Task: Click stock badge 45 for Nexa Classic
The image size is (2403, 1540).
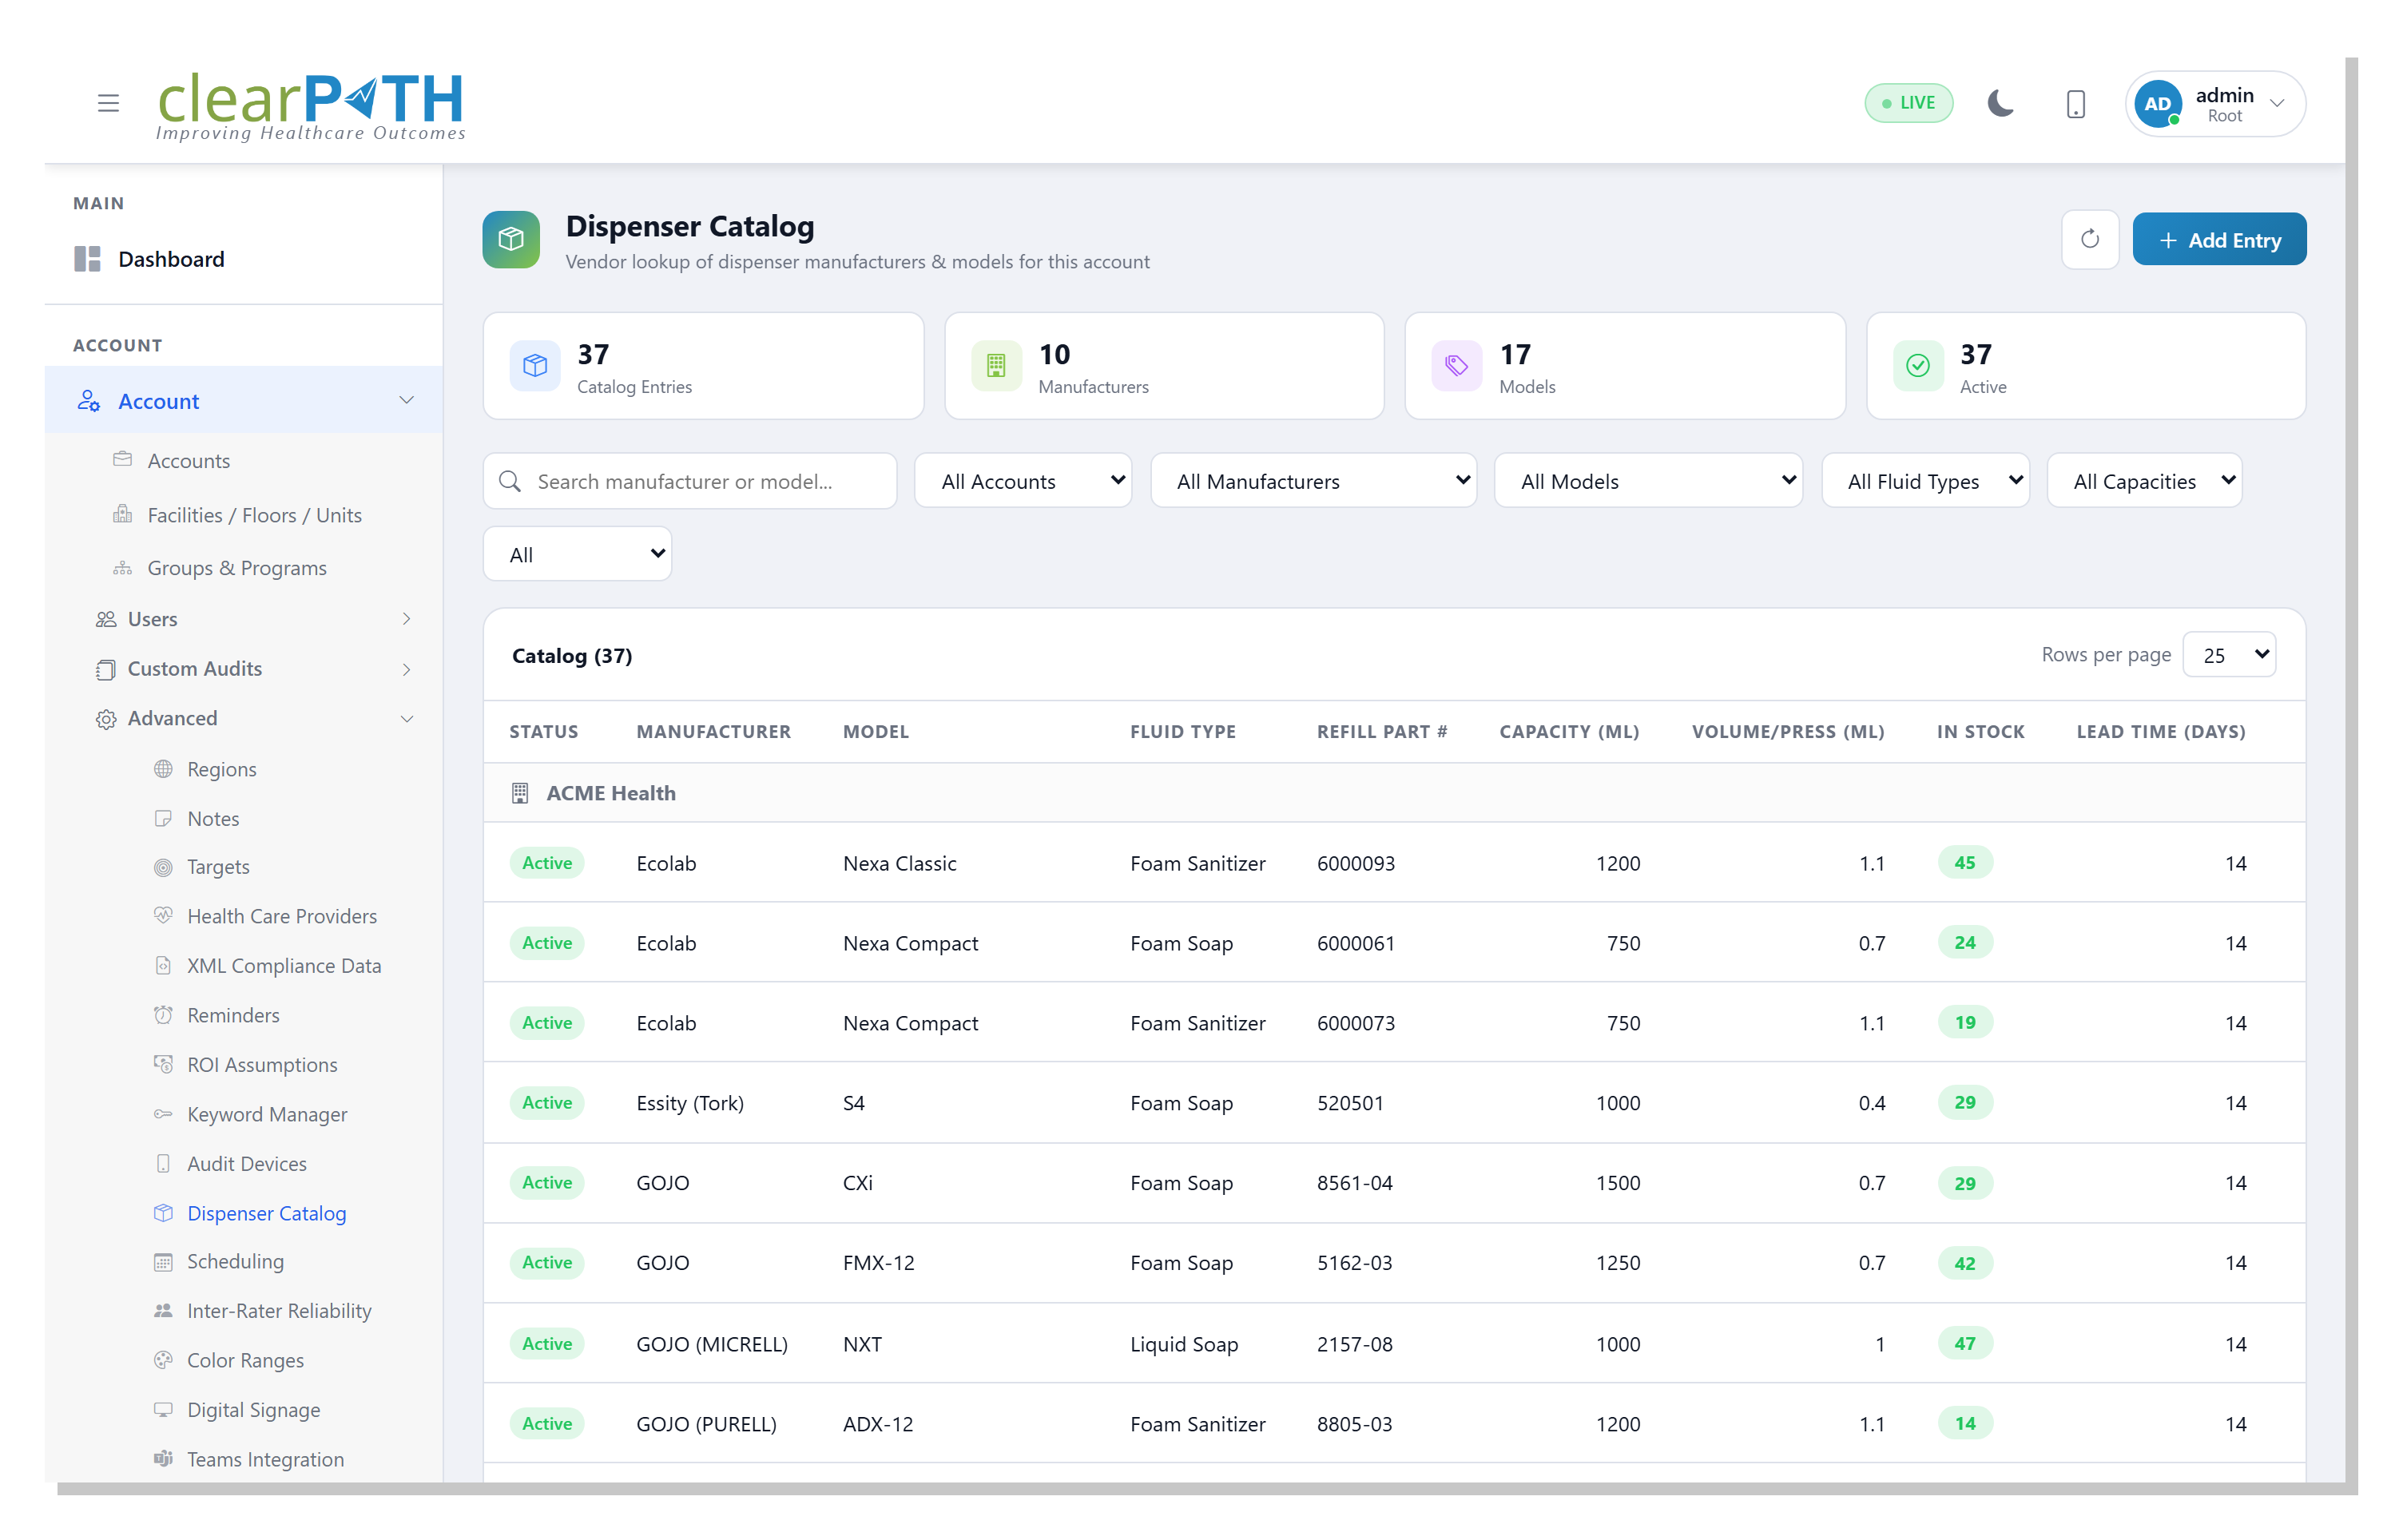Action: pyautogui.click(x=1964, y=862)
